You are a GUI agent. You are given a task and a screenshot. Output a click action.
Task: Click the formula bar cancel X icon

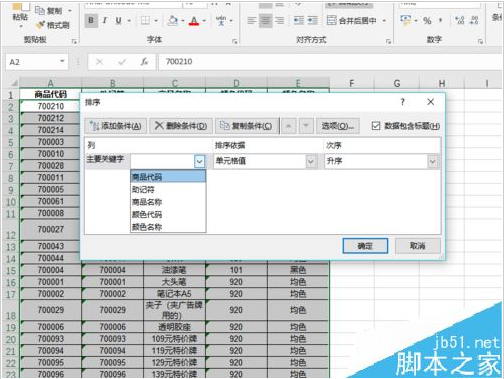click(99, 62)
